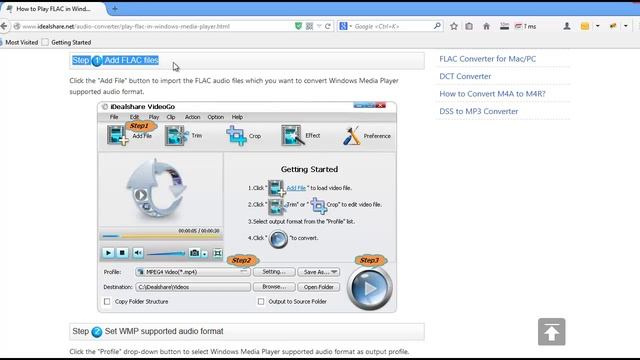Screen dimensions: 640x360
Task: Open the Profile format dropdown
Action: click(x=193, y=272)
